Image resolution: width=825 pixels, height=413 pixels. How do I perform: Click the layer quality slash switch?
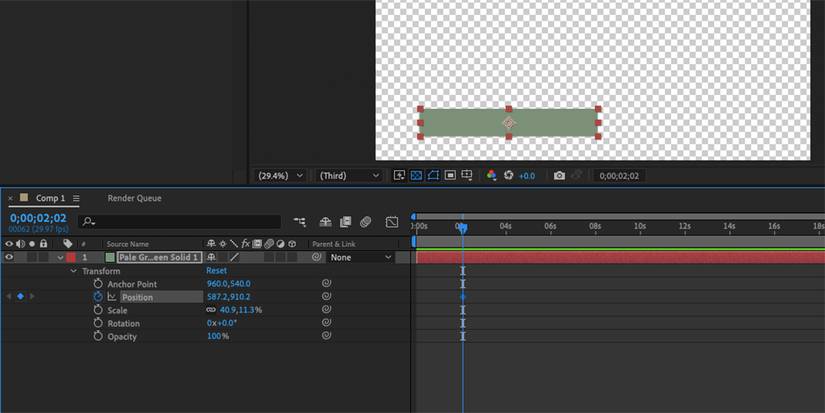[x=234, y=257]
